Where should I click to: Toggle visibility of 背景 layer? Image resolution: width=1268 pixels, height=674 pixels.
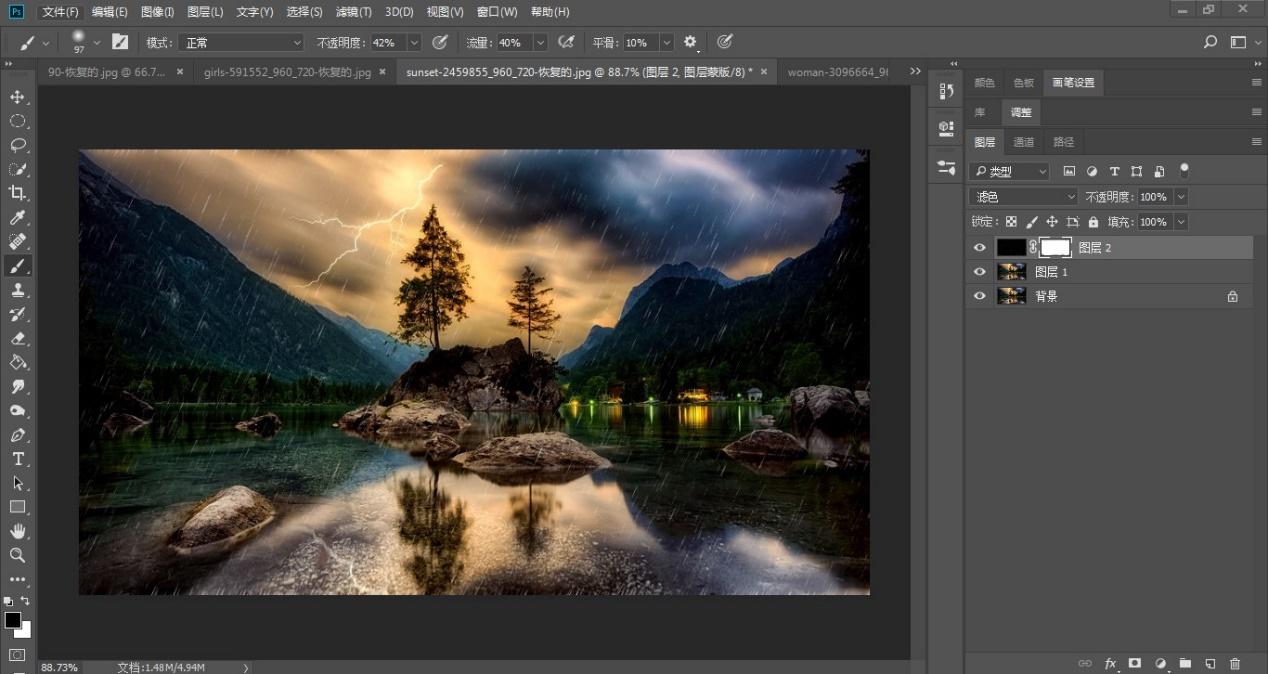[x=980, y=296]
